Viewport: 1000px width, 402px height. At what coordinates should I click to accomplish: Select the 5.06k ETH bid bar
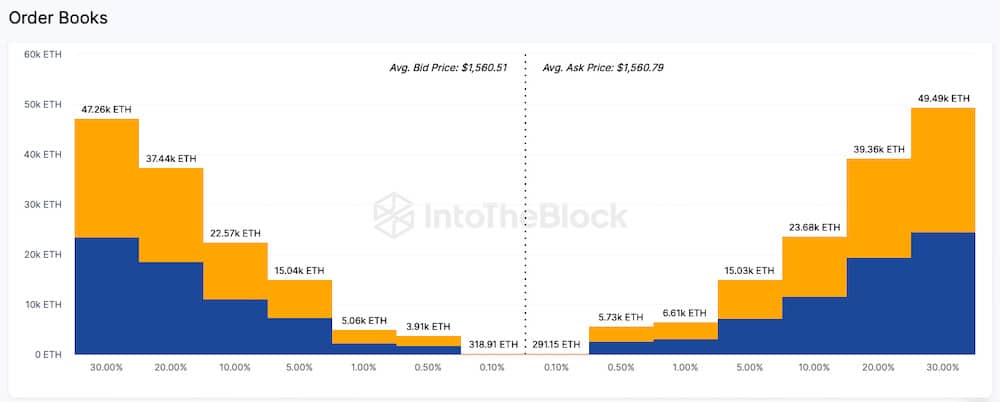click(x=364, y=337)
